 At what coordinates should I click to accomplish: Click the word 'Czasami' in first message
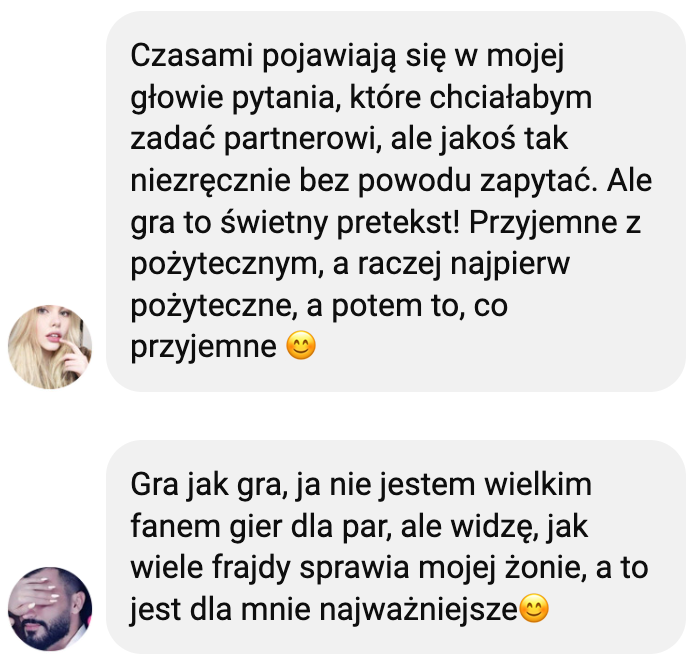(x=192, y=56)
